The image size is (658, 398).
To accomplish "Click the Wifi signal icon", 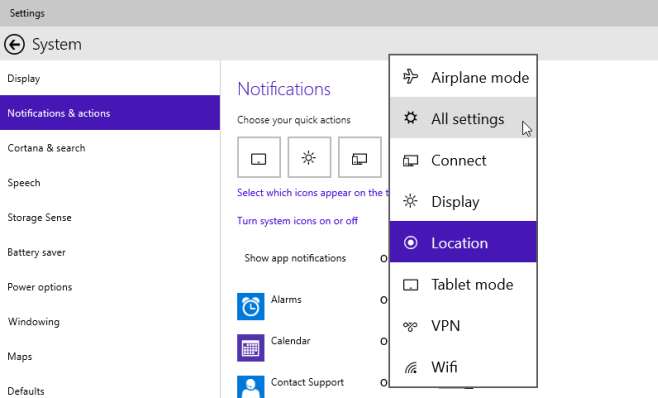I will (411, 367).
